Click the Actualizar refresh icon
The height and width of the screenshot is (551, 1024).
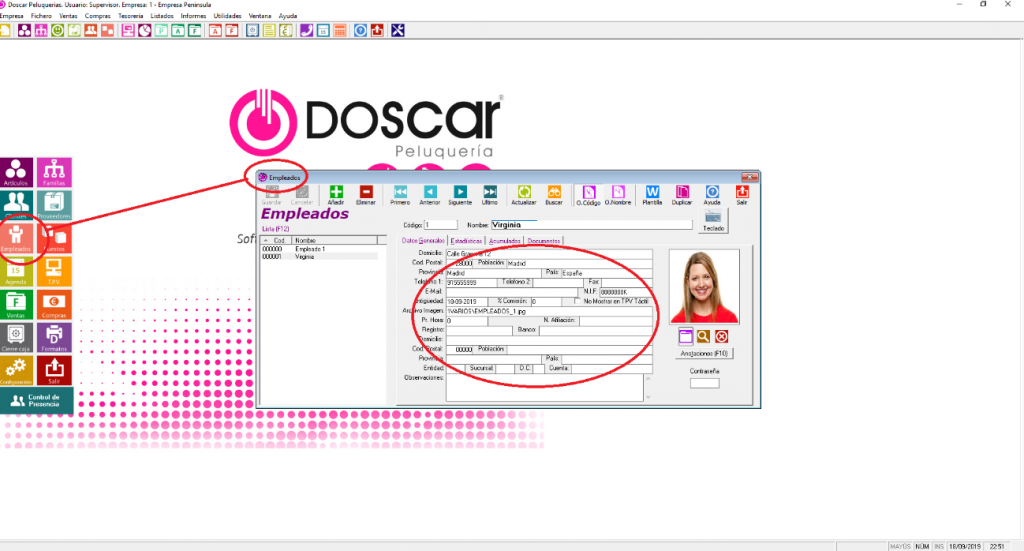524,195
